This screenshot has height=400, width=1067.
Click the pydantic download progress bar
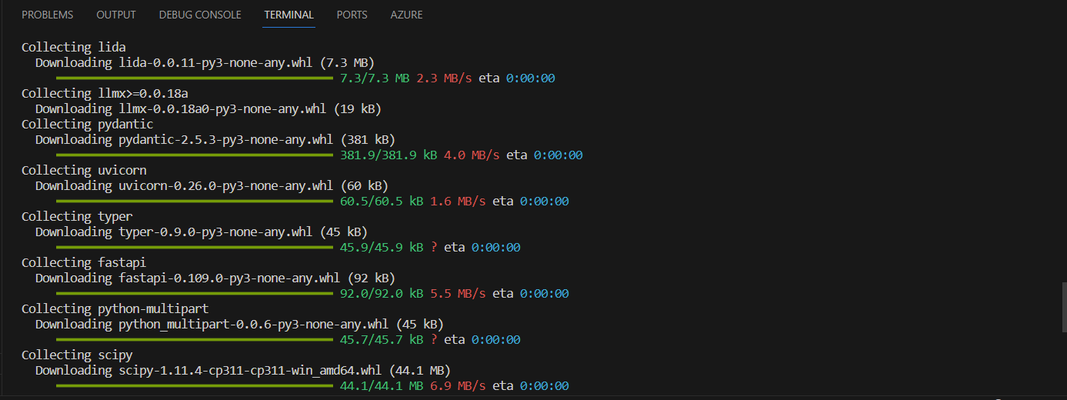(x=195, y=155)
